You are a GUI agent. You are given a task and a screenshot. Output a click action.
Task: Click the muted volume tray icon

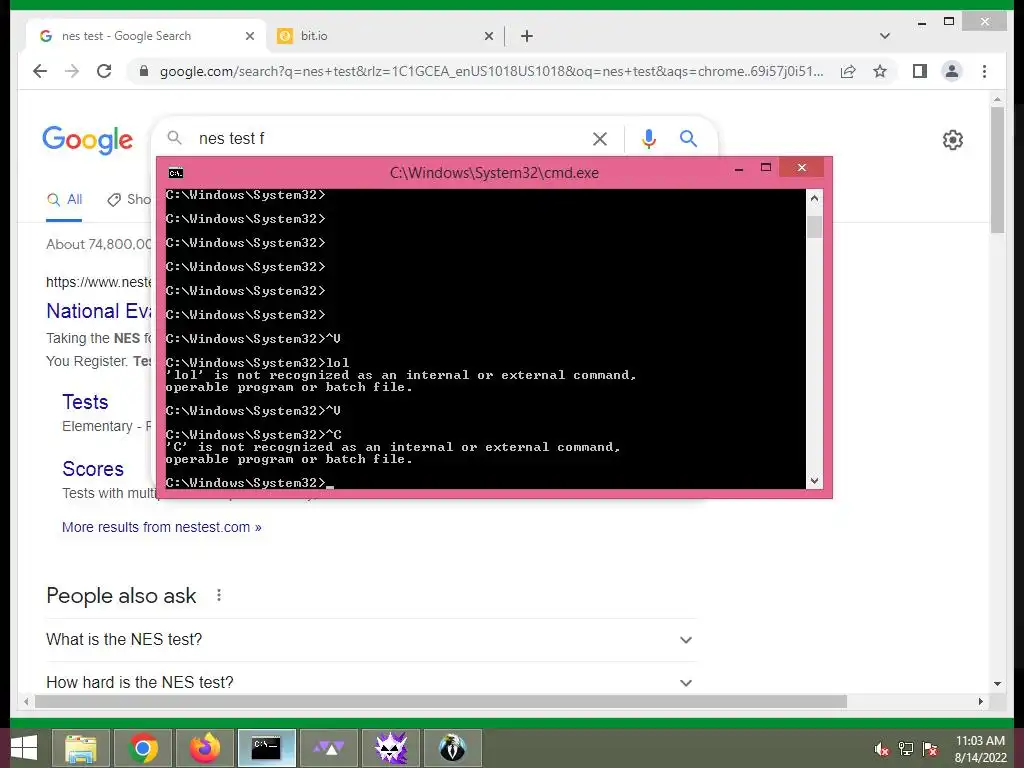pyautogui.click(x=882, y=749)
